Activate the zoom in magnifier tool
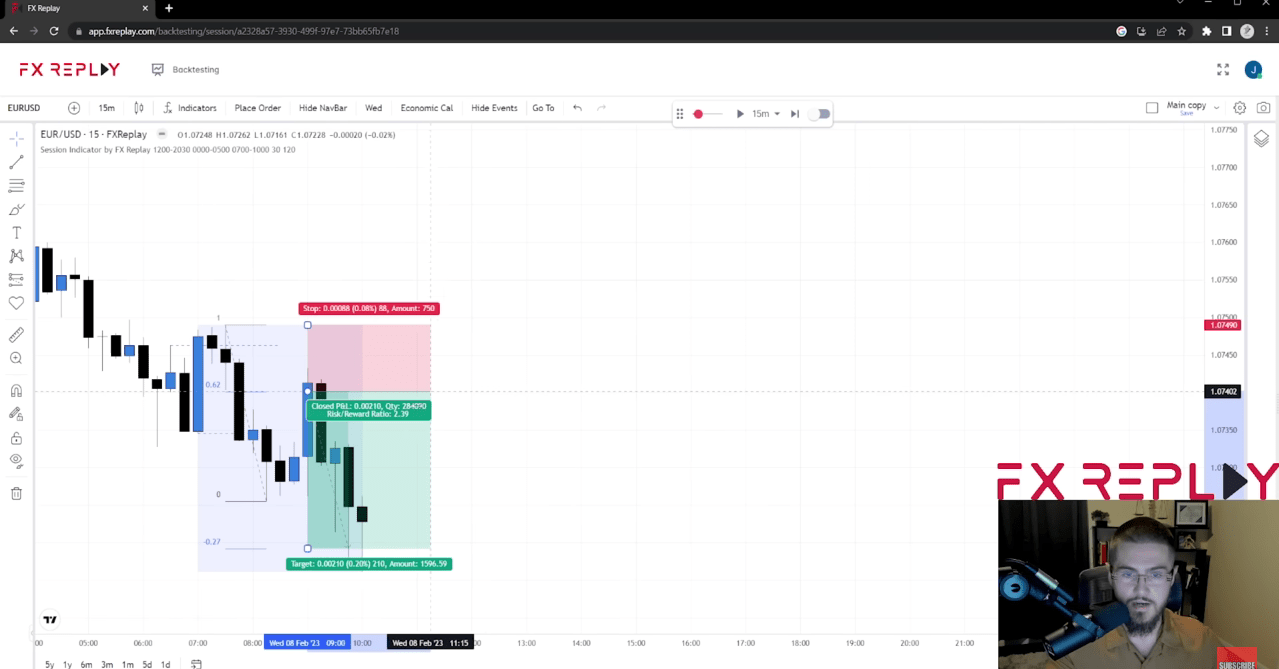Viewport: 1279px width, 669px height. (x=16, y=358)
